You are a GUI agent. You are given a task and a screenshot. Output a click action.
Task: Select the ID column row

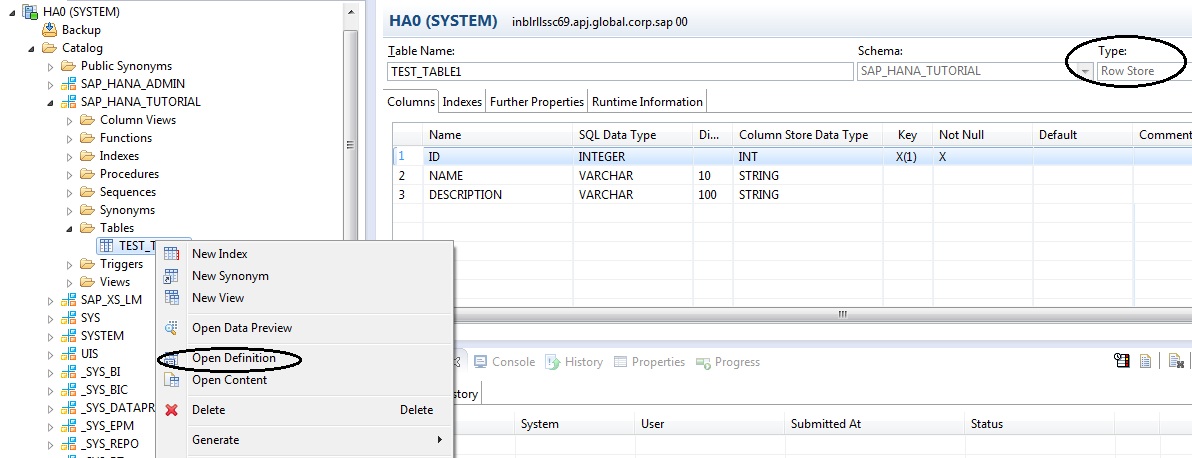pos(792,156)
